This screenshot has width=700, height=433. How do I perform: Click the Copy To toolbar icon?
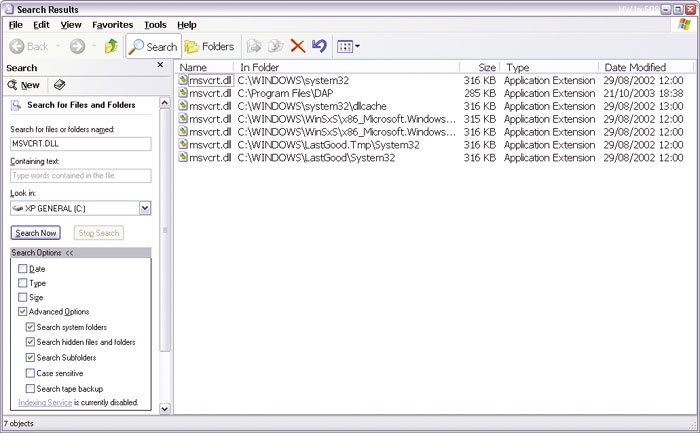tap(275, 46)
